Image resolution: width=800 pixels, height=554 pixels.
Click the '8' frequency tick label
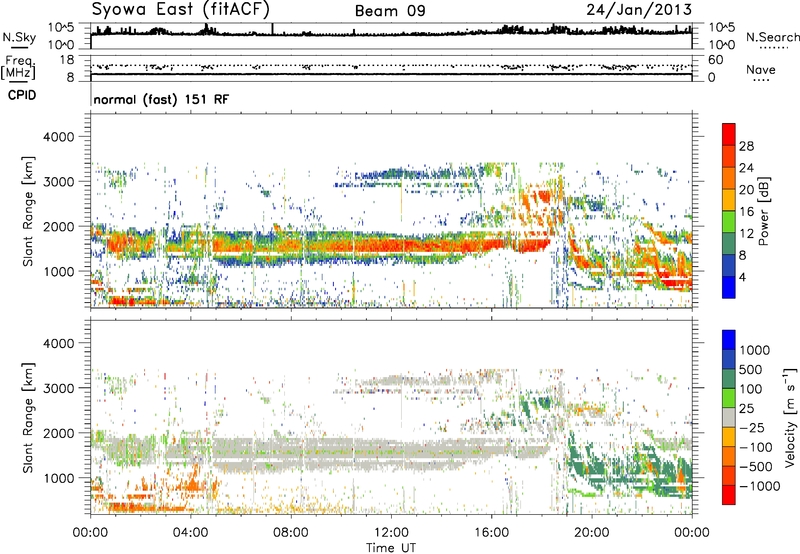pos(70,77)
